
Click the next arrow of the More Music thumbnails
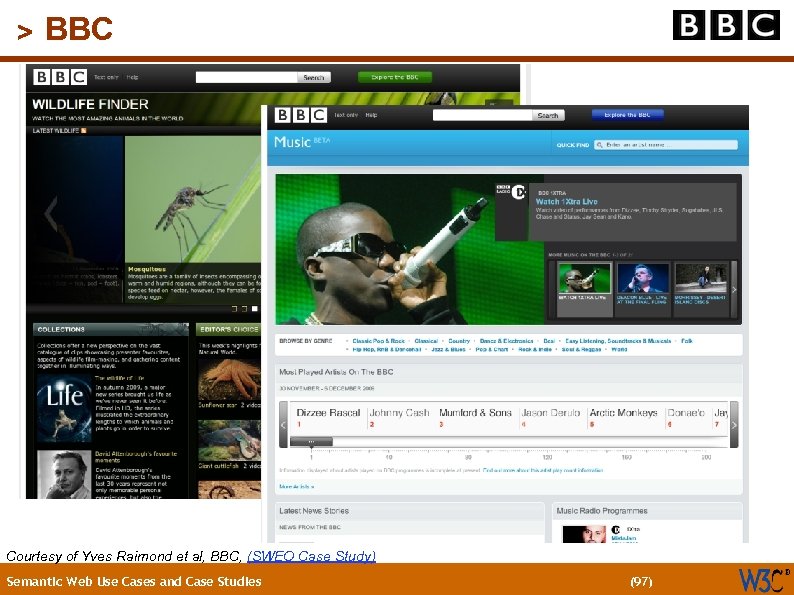[734, 290]
